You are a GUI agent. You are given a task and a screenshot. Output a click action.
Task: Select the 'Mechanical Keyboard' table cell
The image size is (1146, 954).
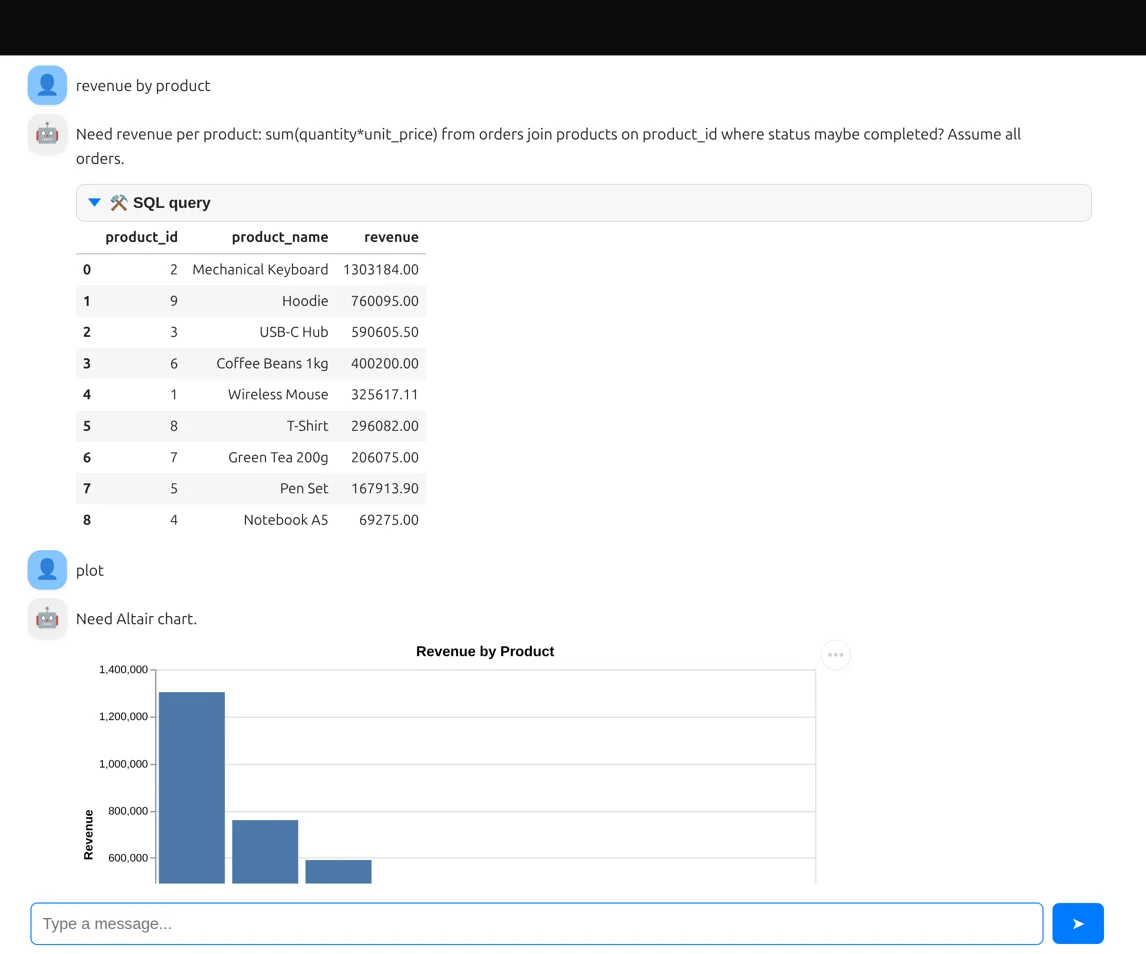(x=260, y=269)
